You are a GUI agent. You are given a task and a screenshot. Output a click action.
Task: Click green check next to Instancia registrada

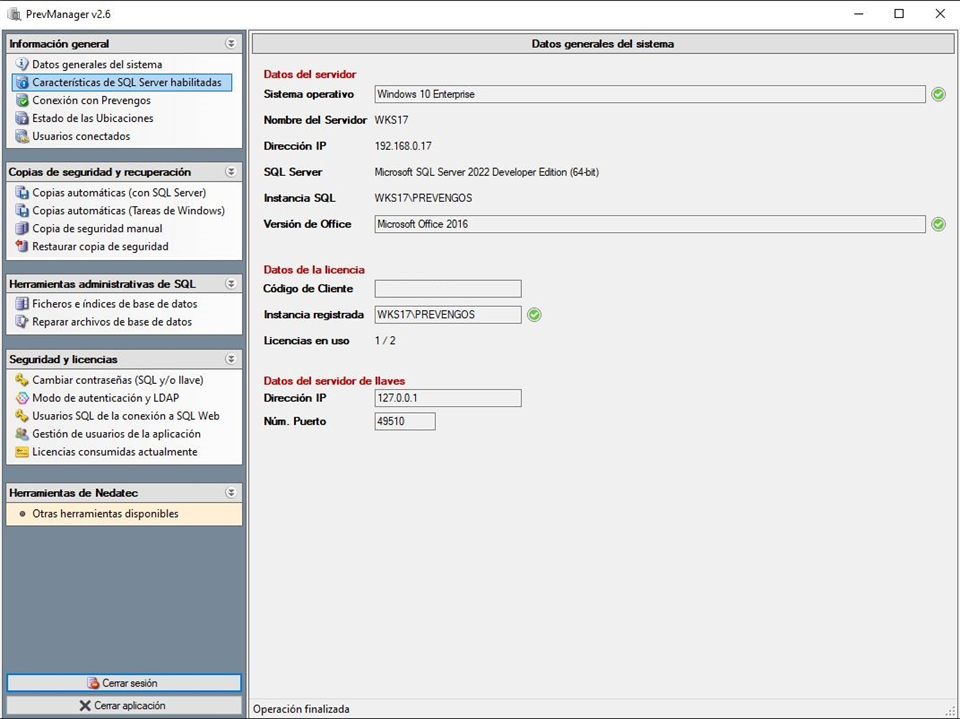coord(534,315)
